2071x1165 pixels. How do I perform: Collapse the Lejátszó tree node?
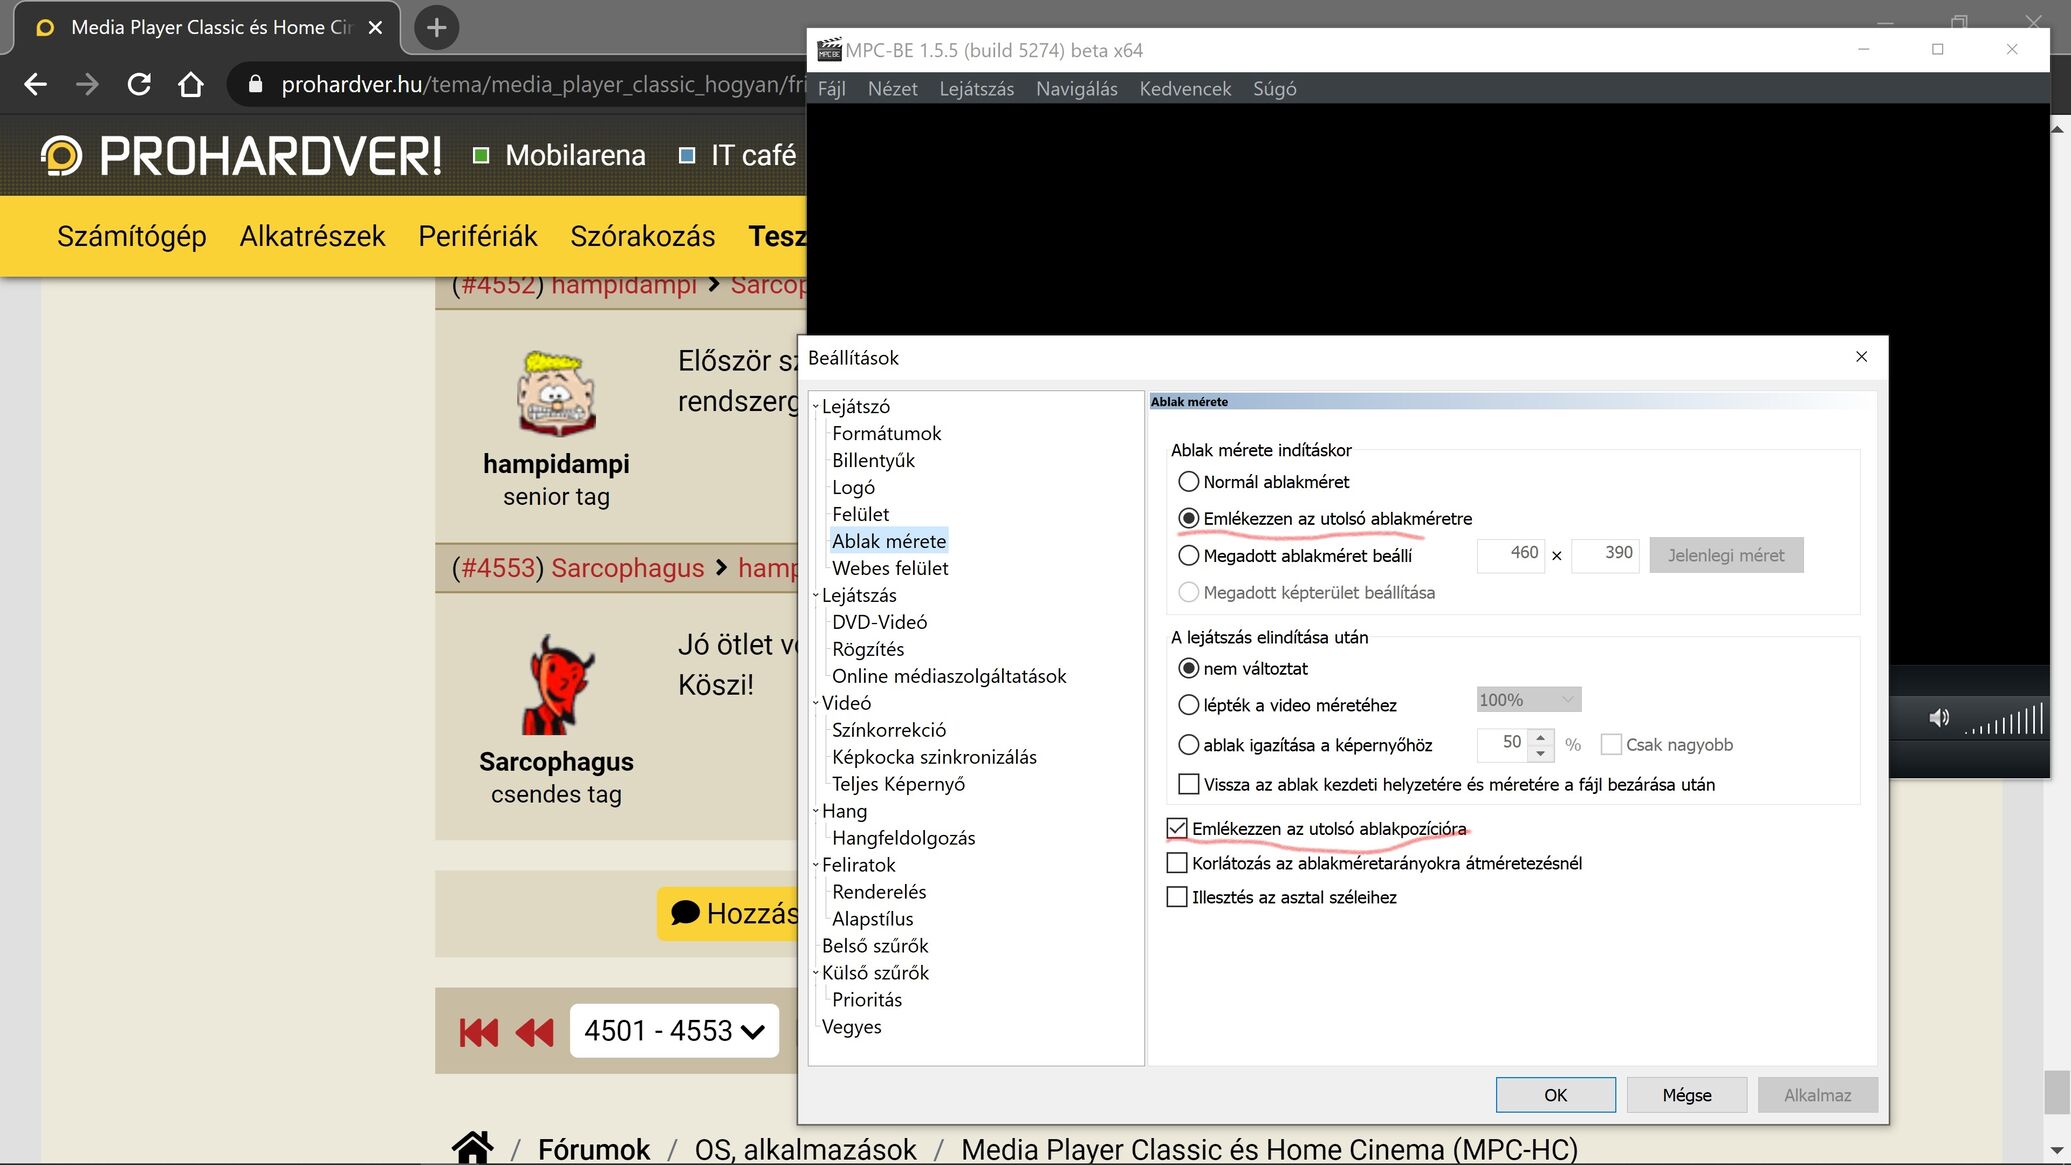(x=815, y=407)
